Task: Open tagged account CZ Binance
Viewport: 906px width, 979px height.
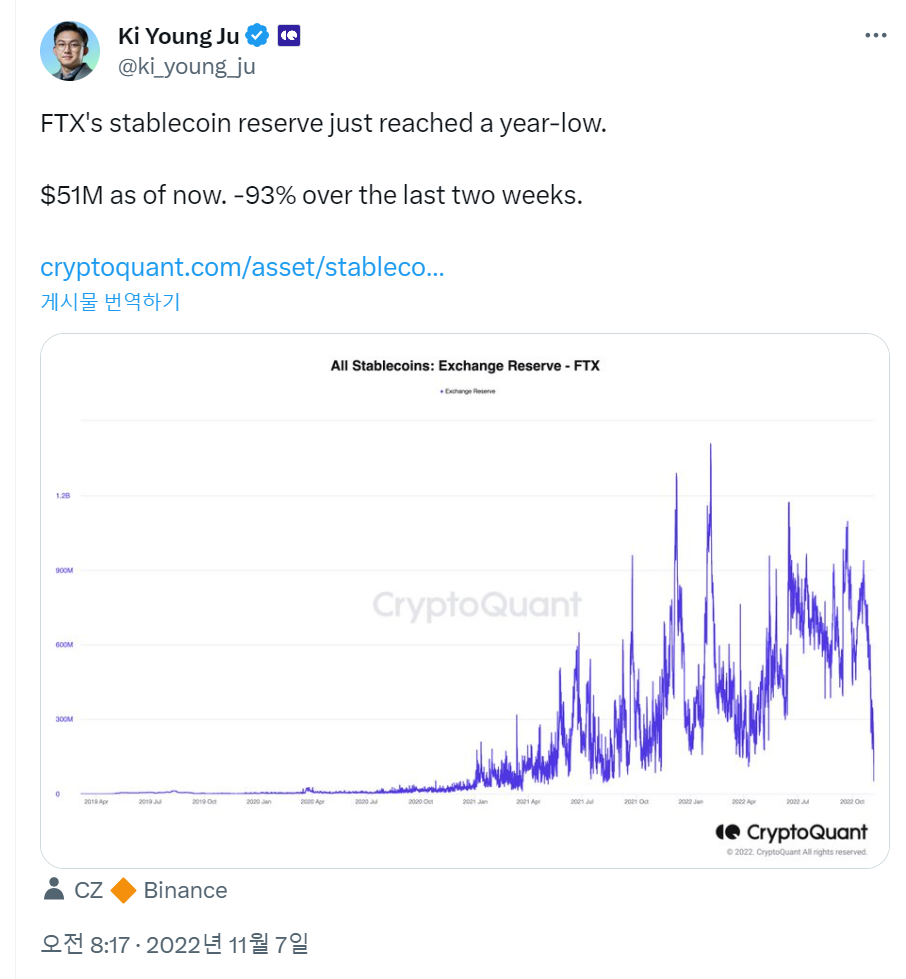Action: [x=137, y=890]
